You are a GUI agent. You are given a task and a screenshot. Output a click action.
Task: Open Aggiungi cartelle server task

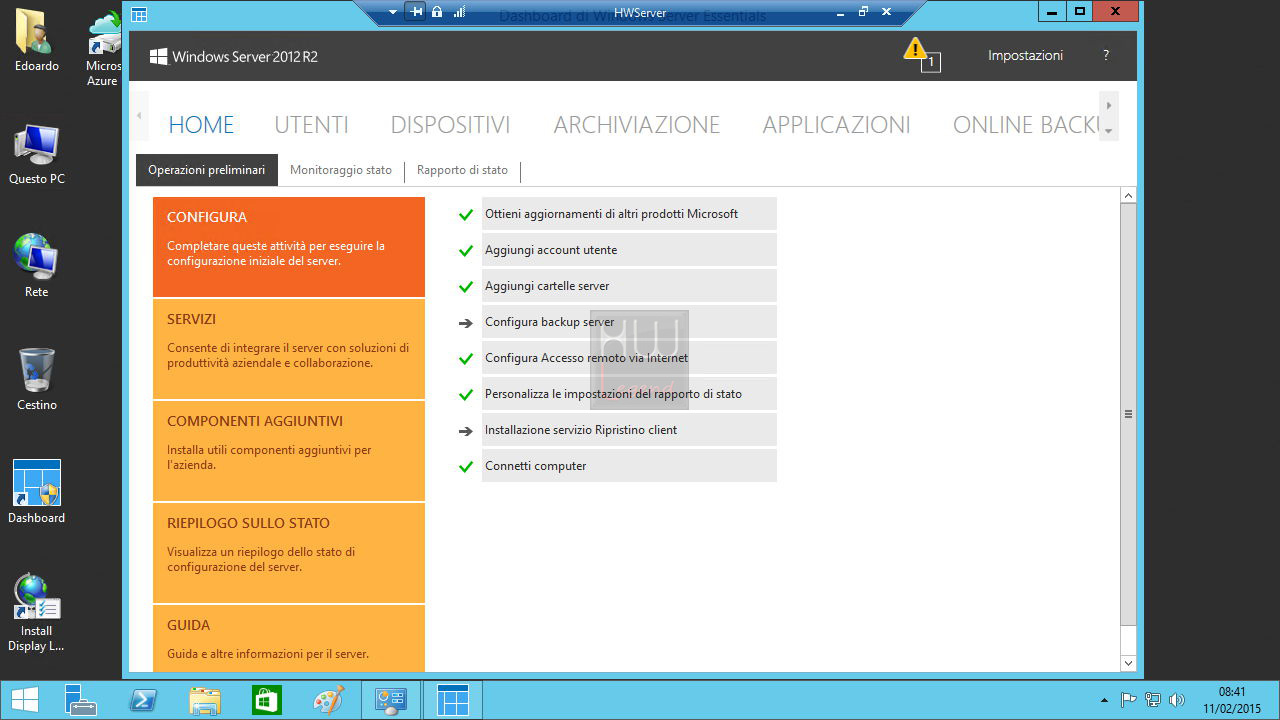pos(629,286)
